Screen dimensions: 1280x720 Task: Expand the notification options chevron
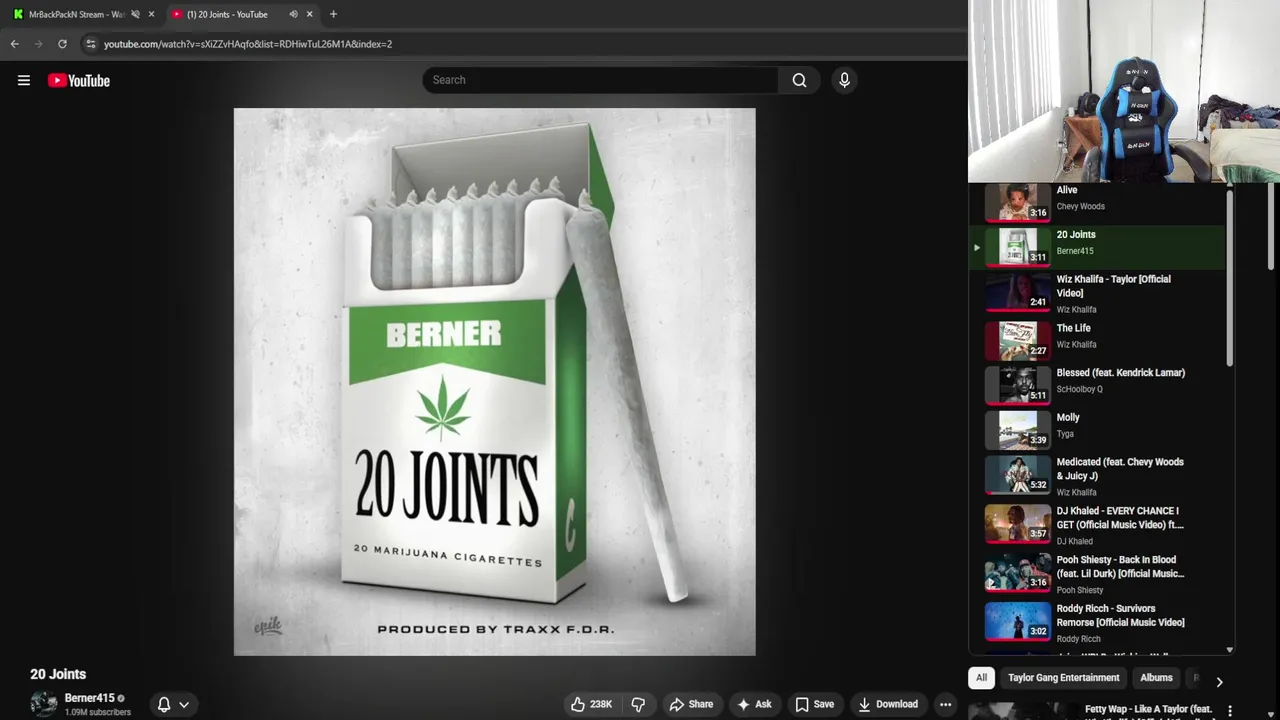coord(184,705)
